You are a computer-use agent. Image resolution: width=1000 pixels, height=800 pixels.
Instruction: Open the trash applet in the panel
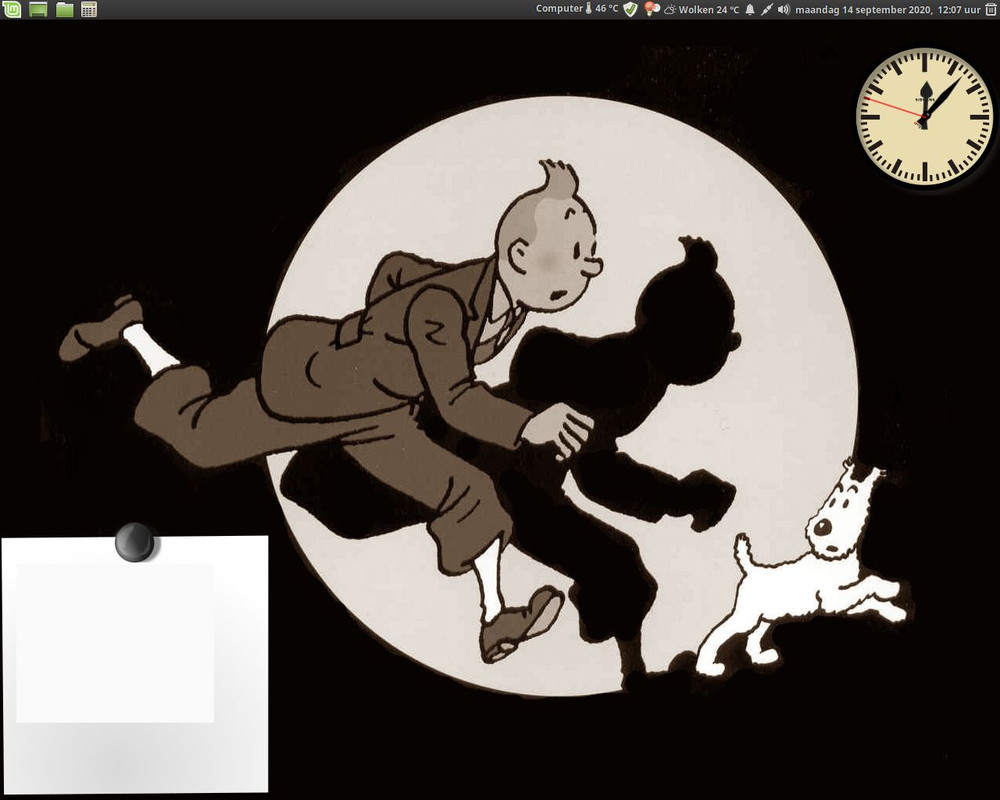coord(990,10)
